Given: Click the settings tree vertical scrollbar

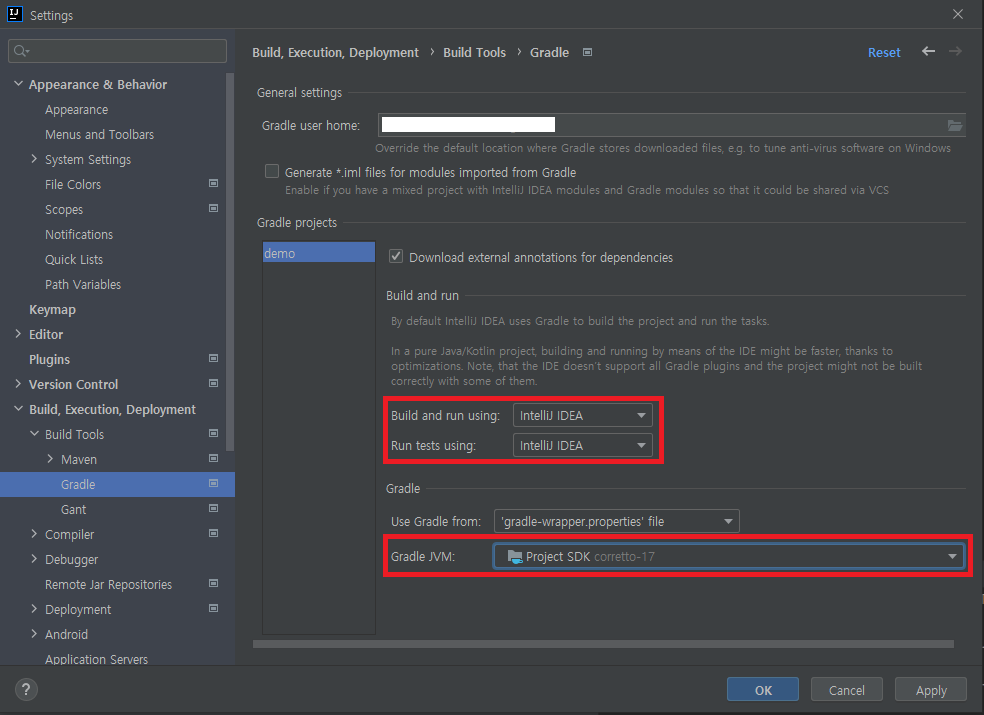Looking at the screenshot, I should 230,262.
